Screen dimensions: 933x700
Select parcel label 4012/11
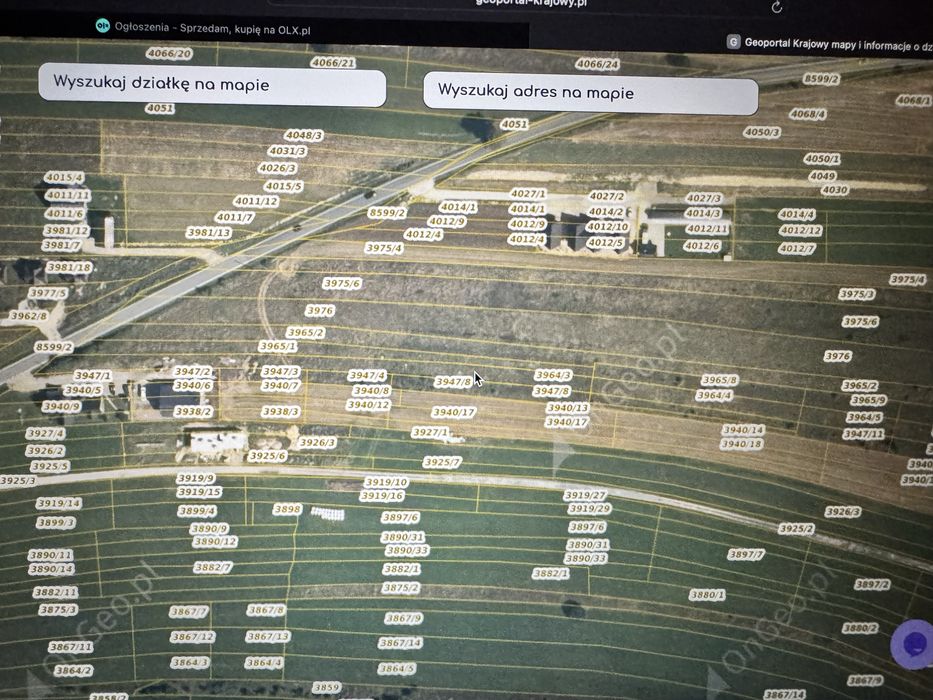click(x=706, y=229)
